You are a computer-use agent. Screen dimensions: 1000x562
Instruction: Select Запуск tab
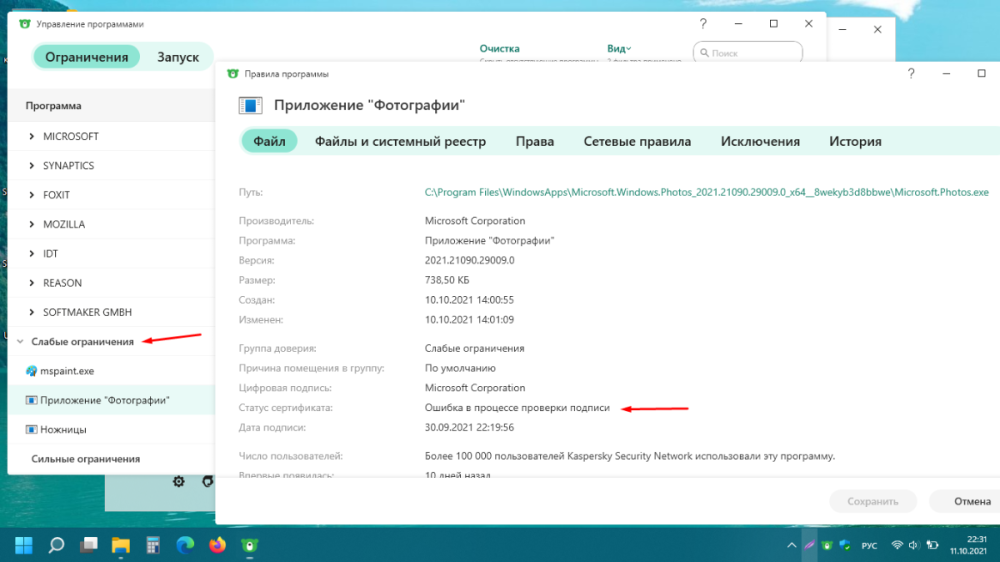178,57
